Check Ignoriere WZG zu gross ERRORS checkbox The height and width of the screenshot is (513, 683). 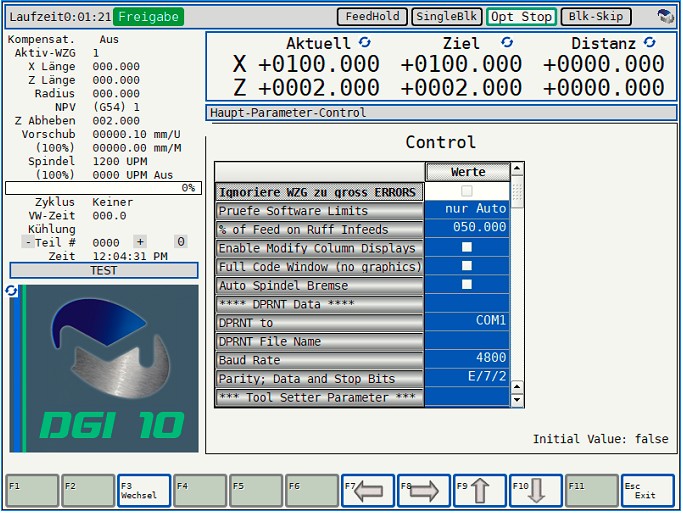click(467, 191)
